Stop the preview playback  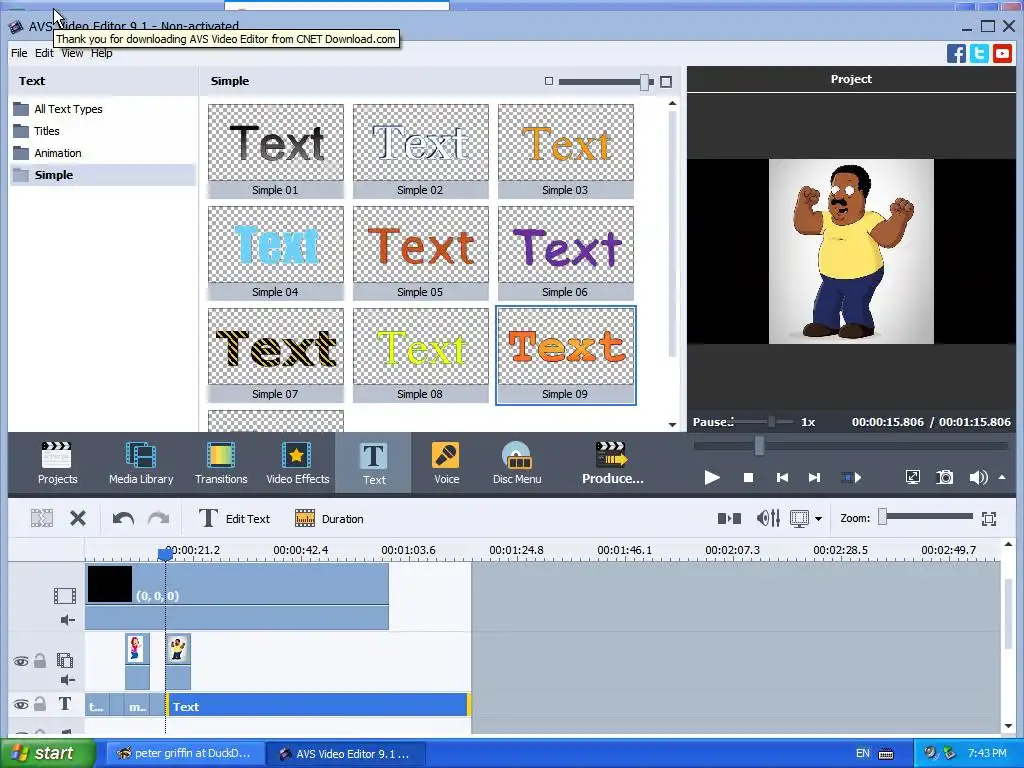(748, 477)
